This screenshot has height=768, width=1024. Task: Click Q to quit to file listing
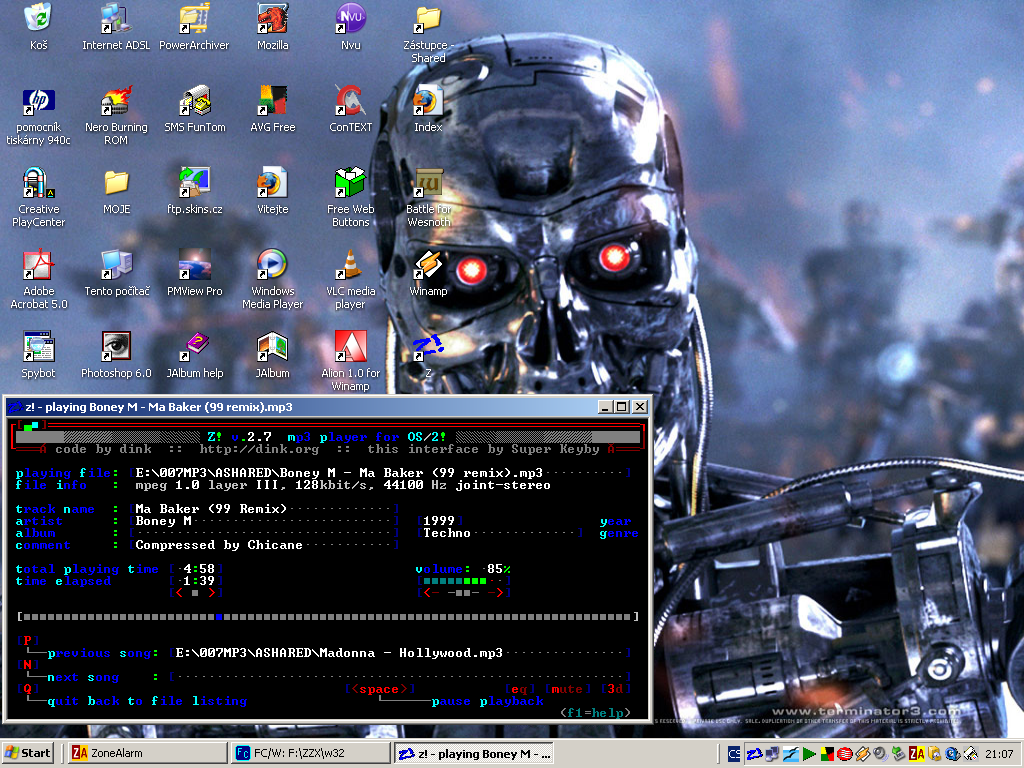pos(28,689)
